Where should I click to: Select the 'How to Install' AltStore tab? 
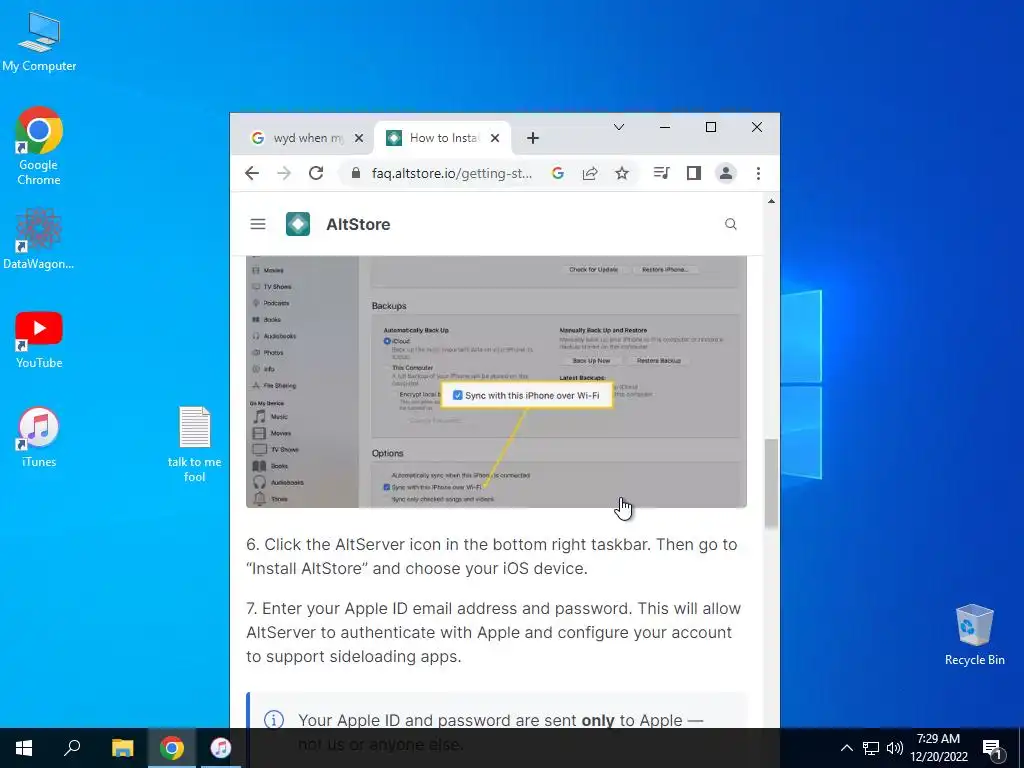pos(434,138)
